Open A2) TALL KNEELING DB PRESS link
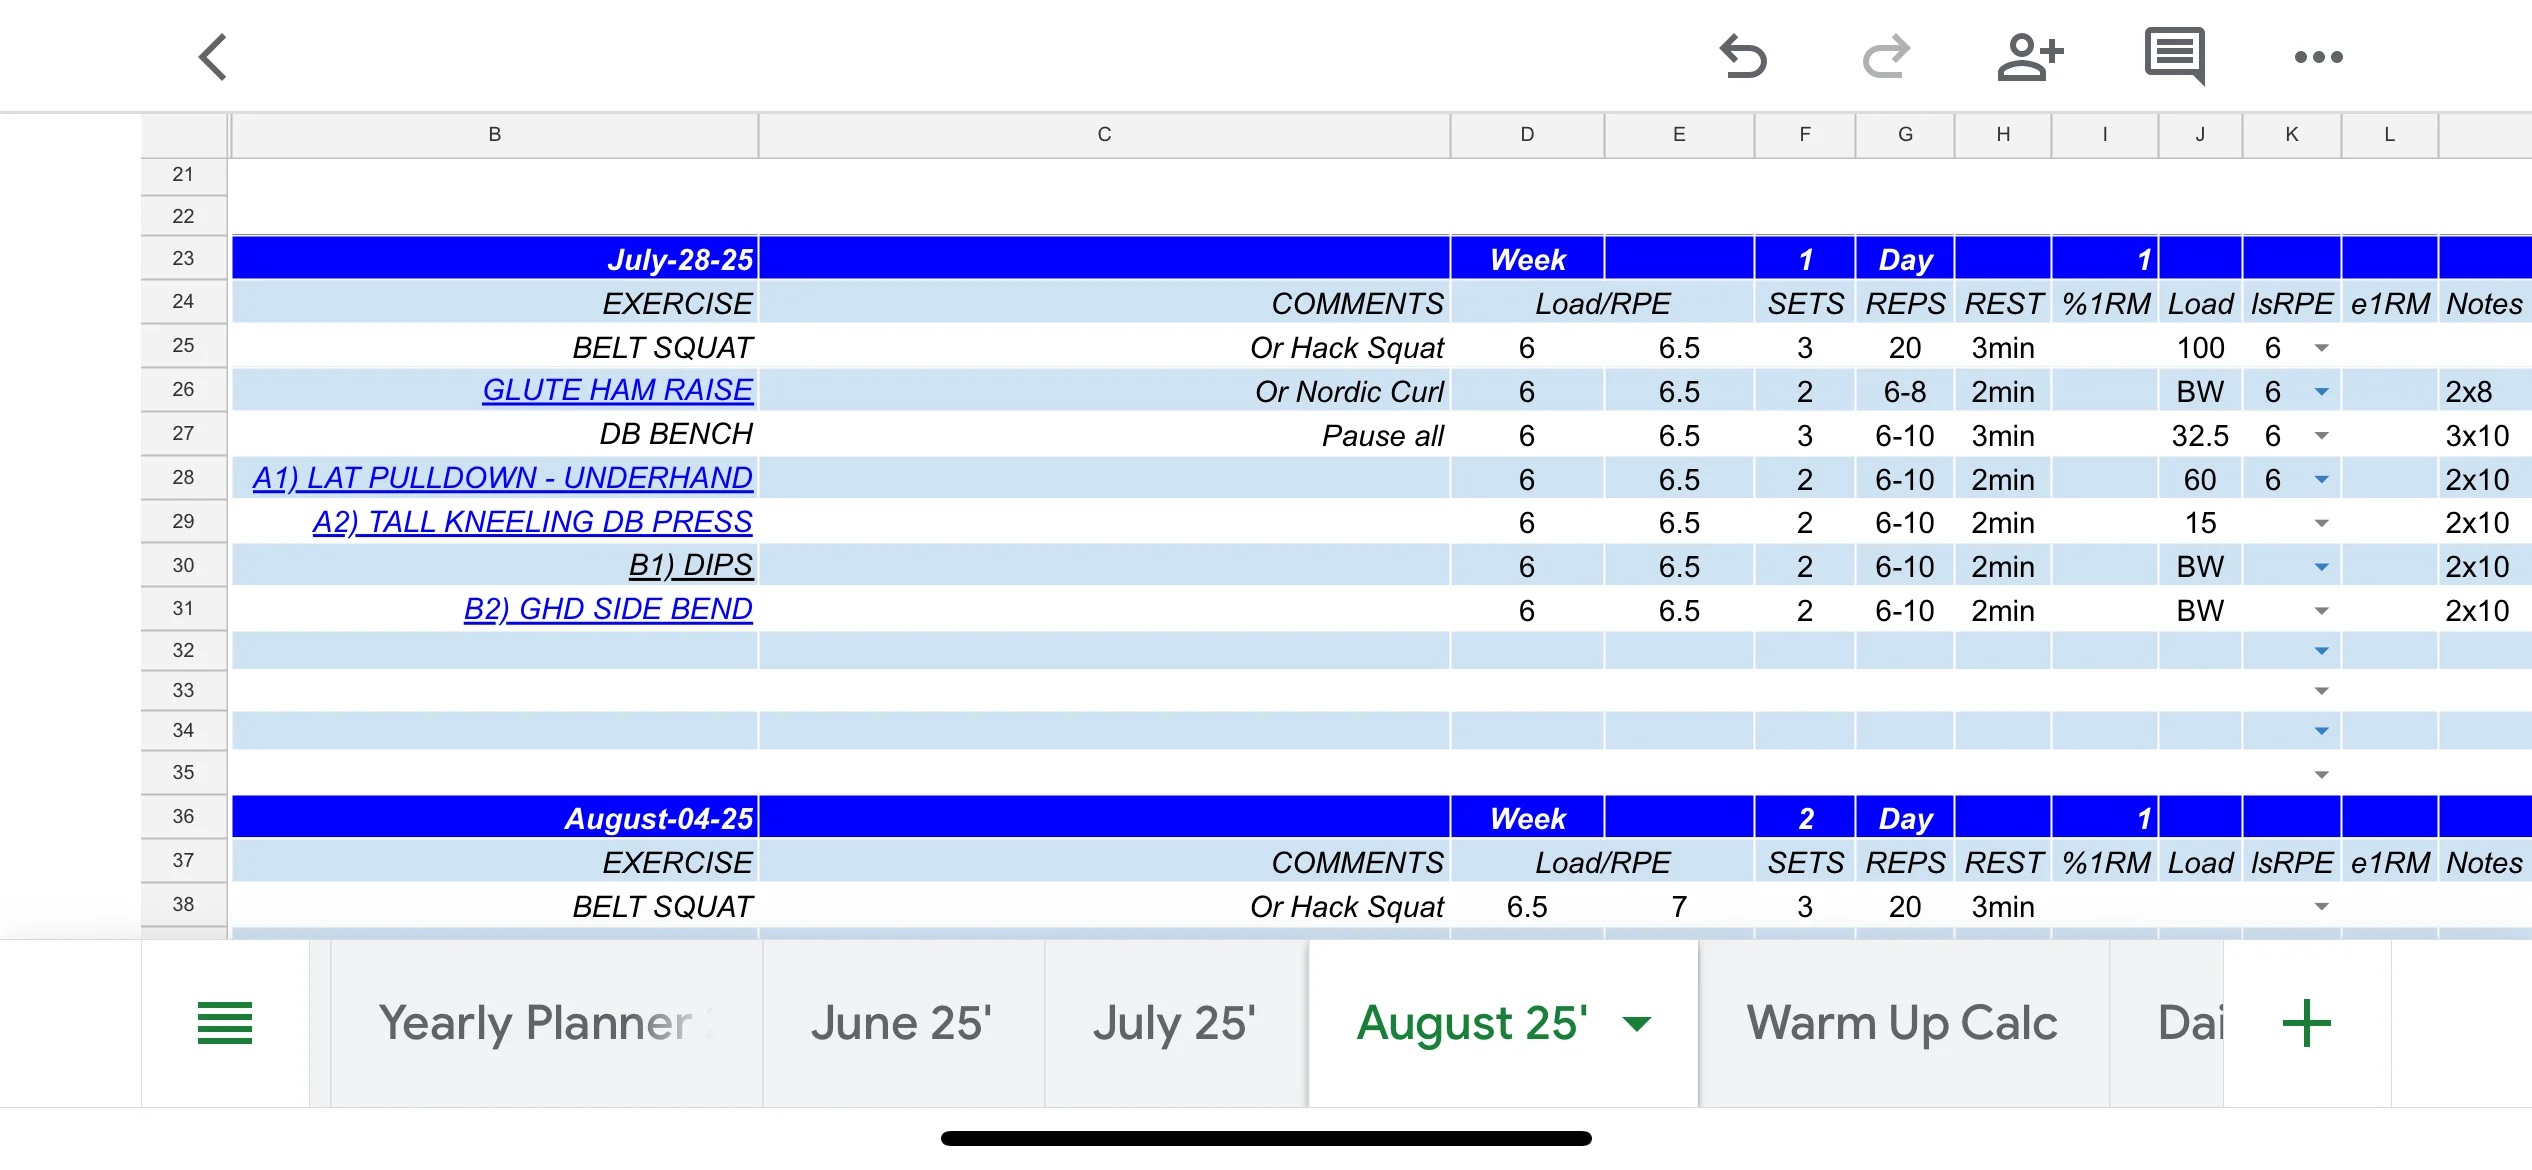This screenshot has height=1170, width=2532. pyautogui.click(x=532, y=522)
